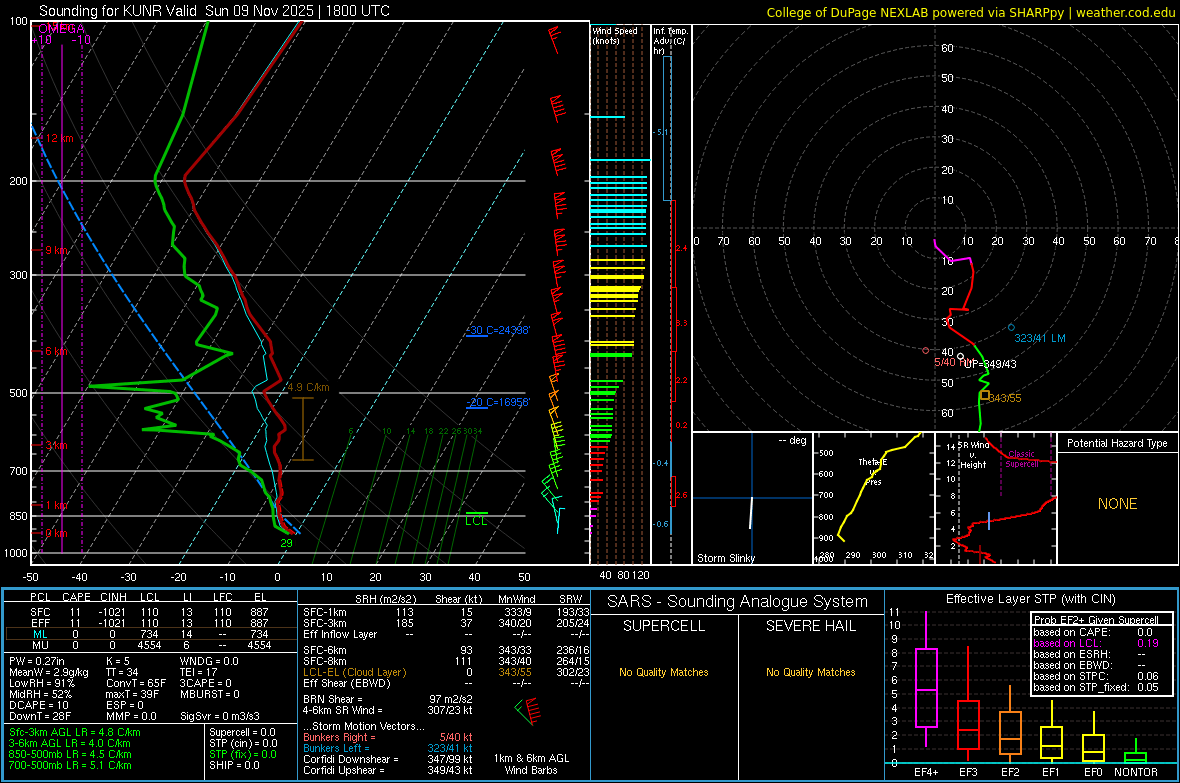Click the LowRH = 91% value
Image resolution: width=1180 pixels, height=783 pixels.
tap(41, 683)
